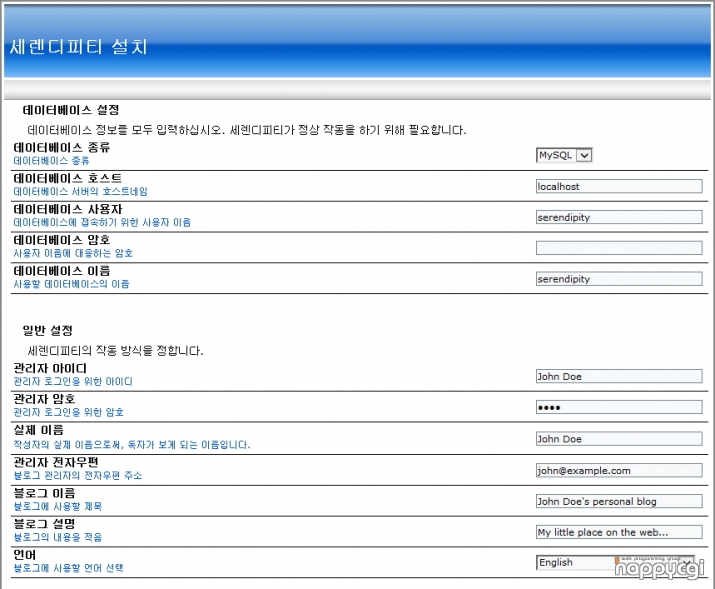Open the MySQL database type dropdown
This screenshot has height=589, width=715.
[x=564, y=155]
